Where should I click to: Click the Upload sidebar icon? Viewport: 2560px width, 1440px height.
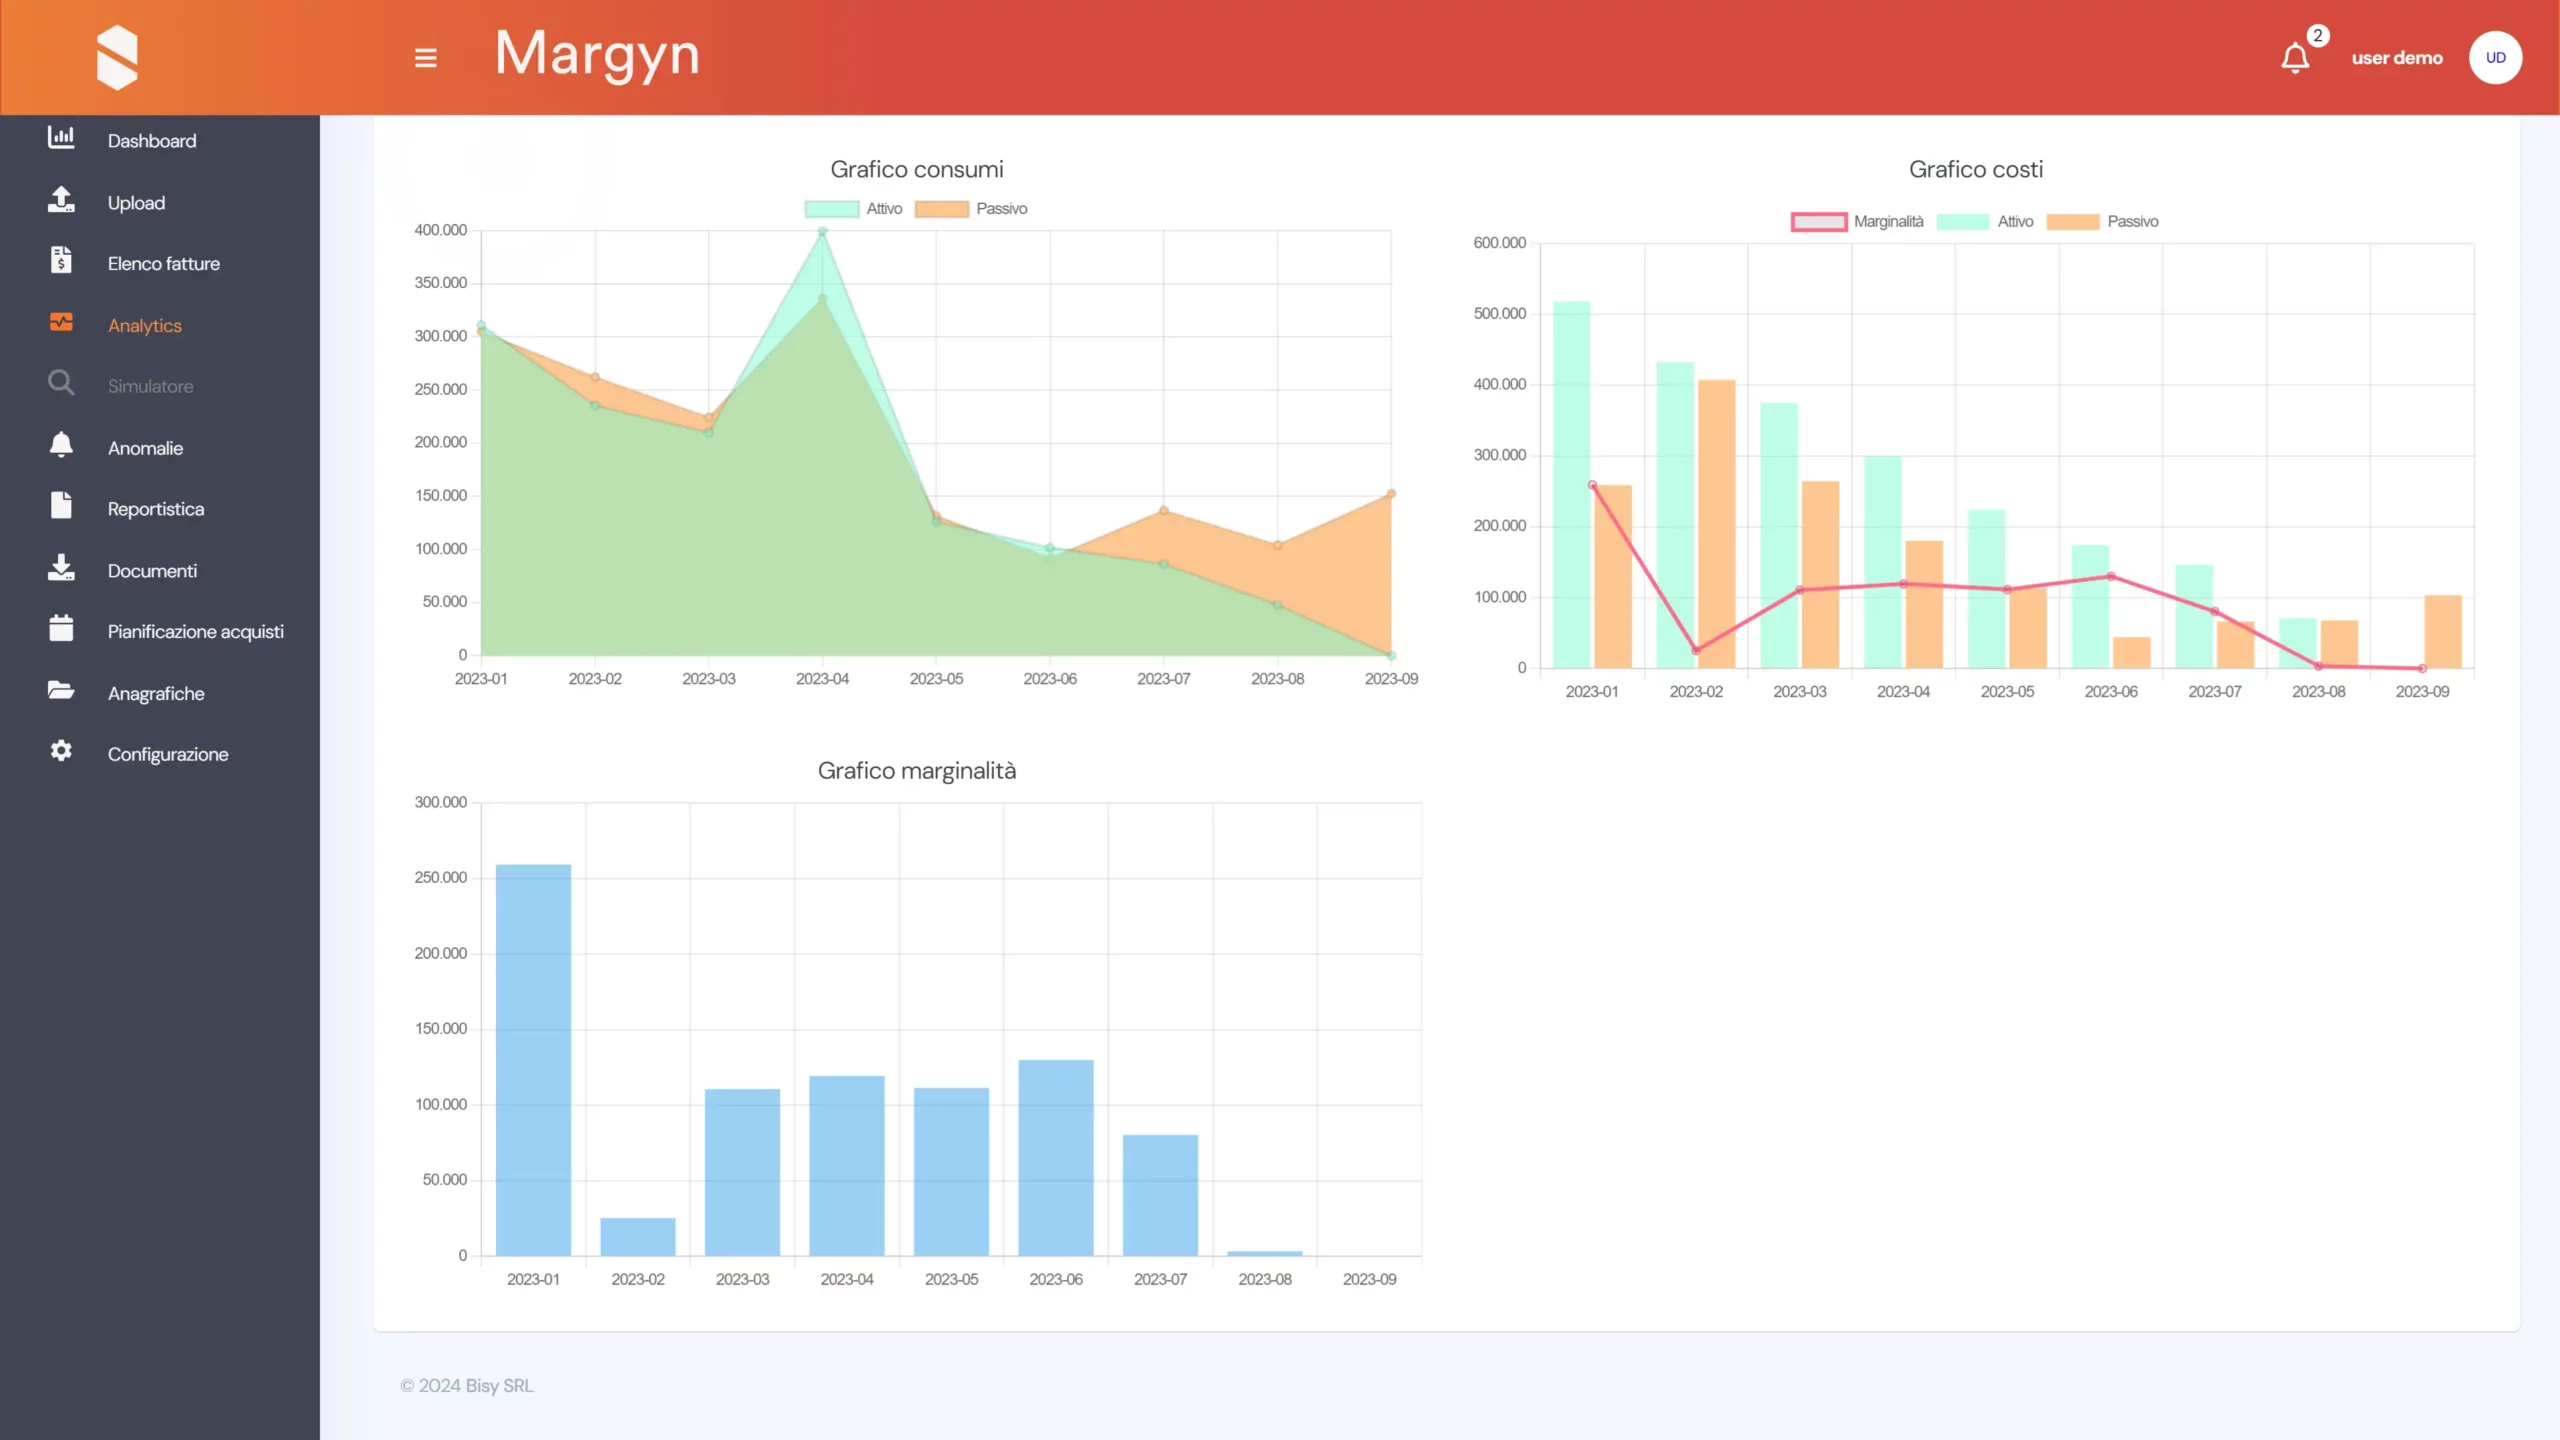coord(61,200)
